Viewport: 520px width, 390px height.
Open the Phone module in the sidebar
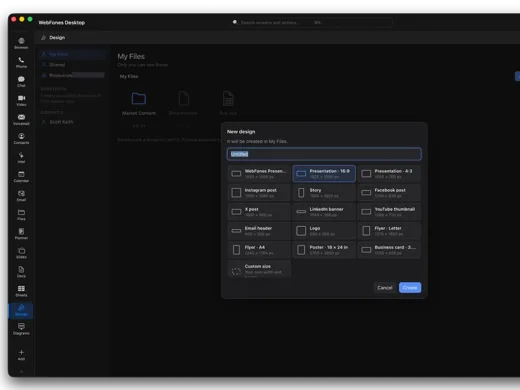(21, 62)
